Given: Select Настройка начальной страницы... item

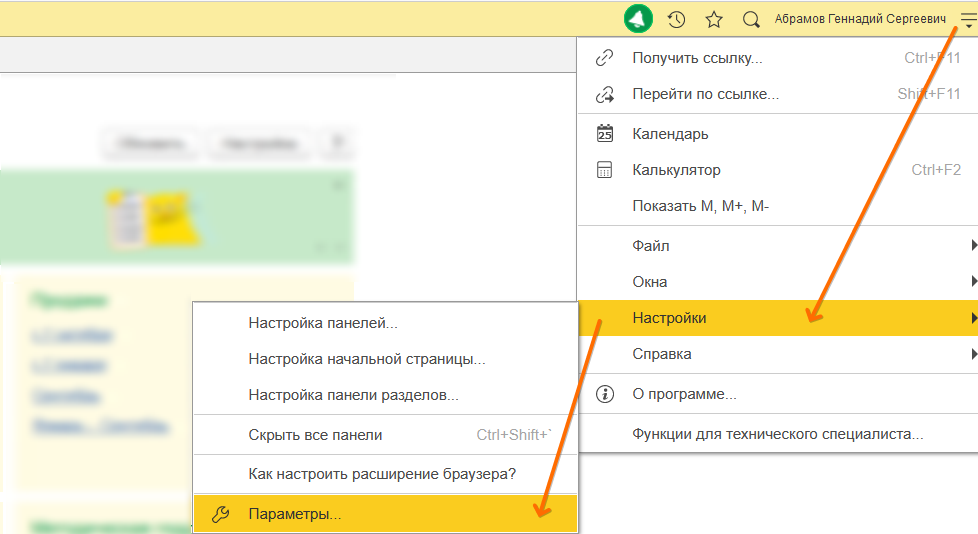Looking at the screenshot, I should pos(385,359).
